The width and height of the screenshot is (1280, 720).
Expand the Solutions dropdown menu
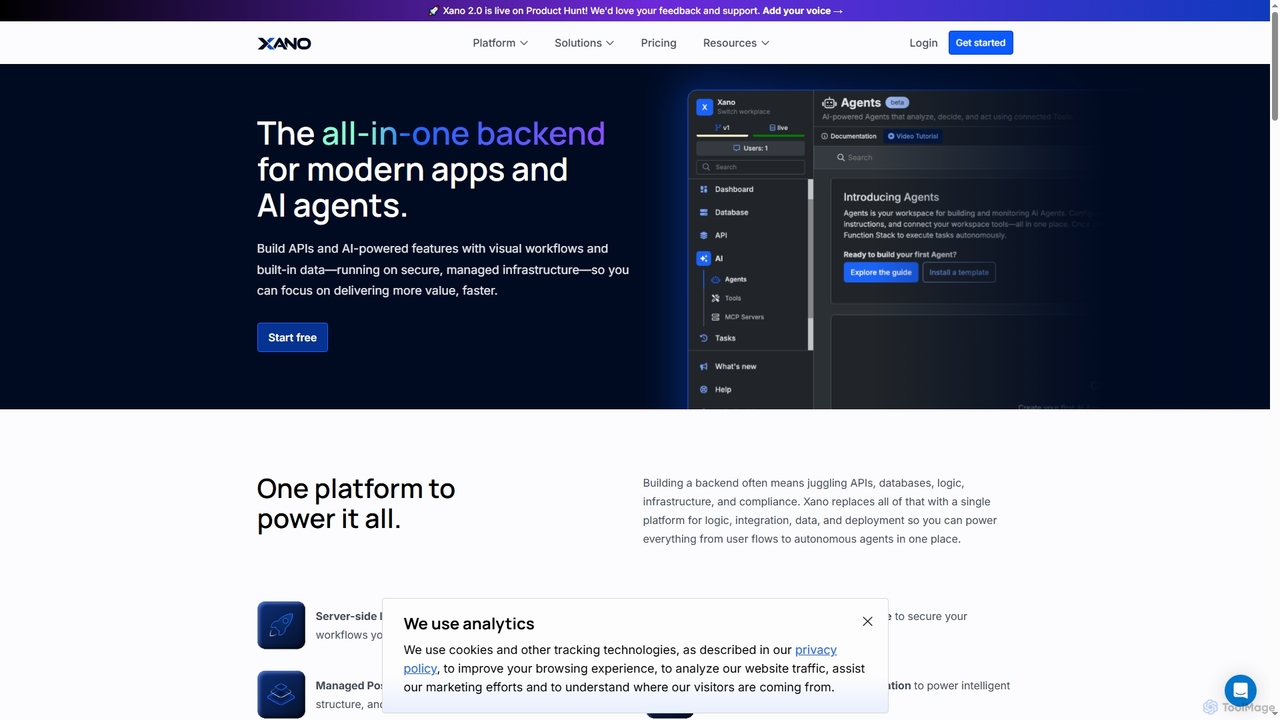point(584,43)
